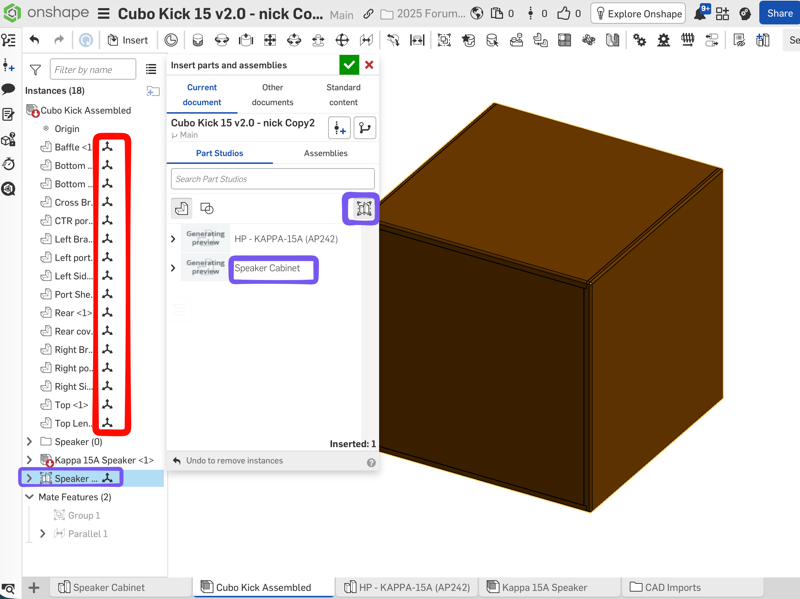The image size is (800, 599).
Task: Confirm insert with green checkmark
Action: (x=349, y=65)
